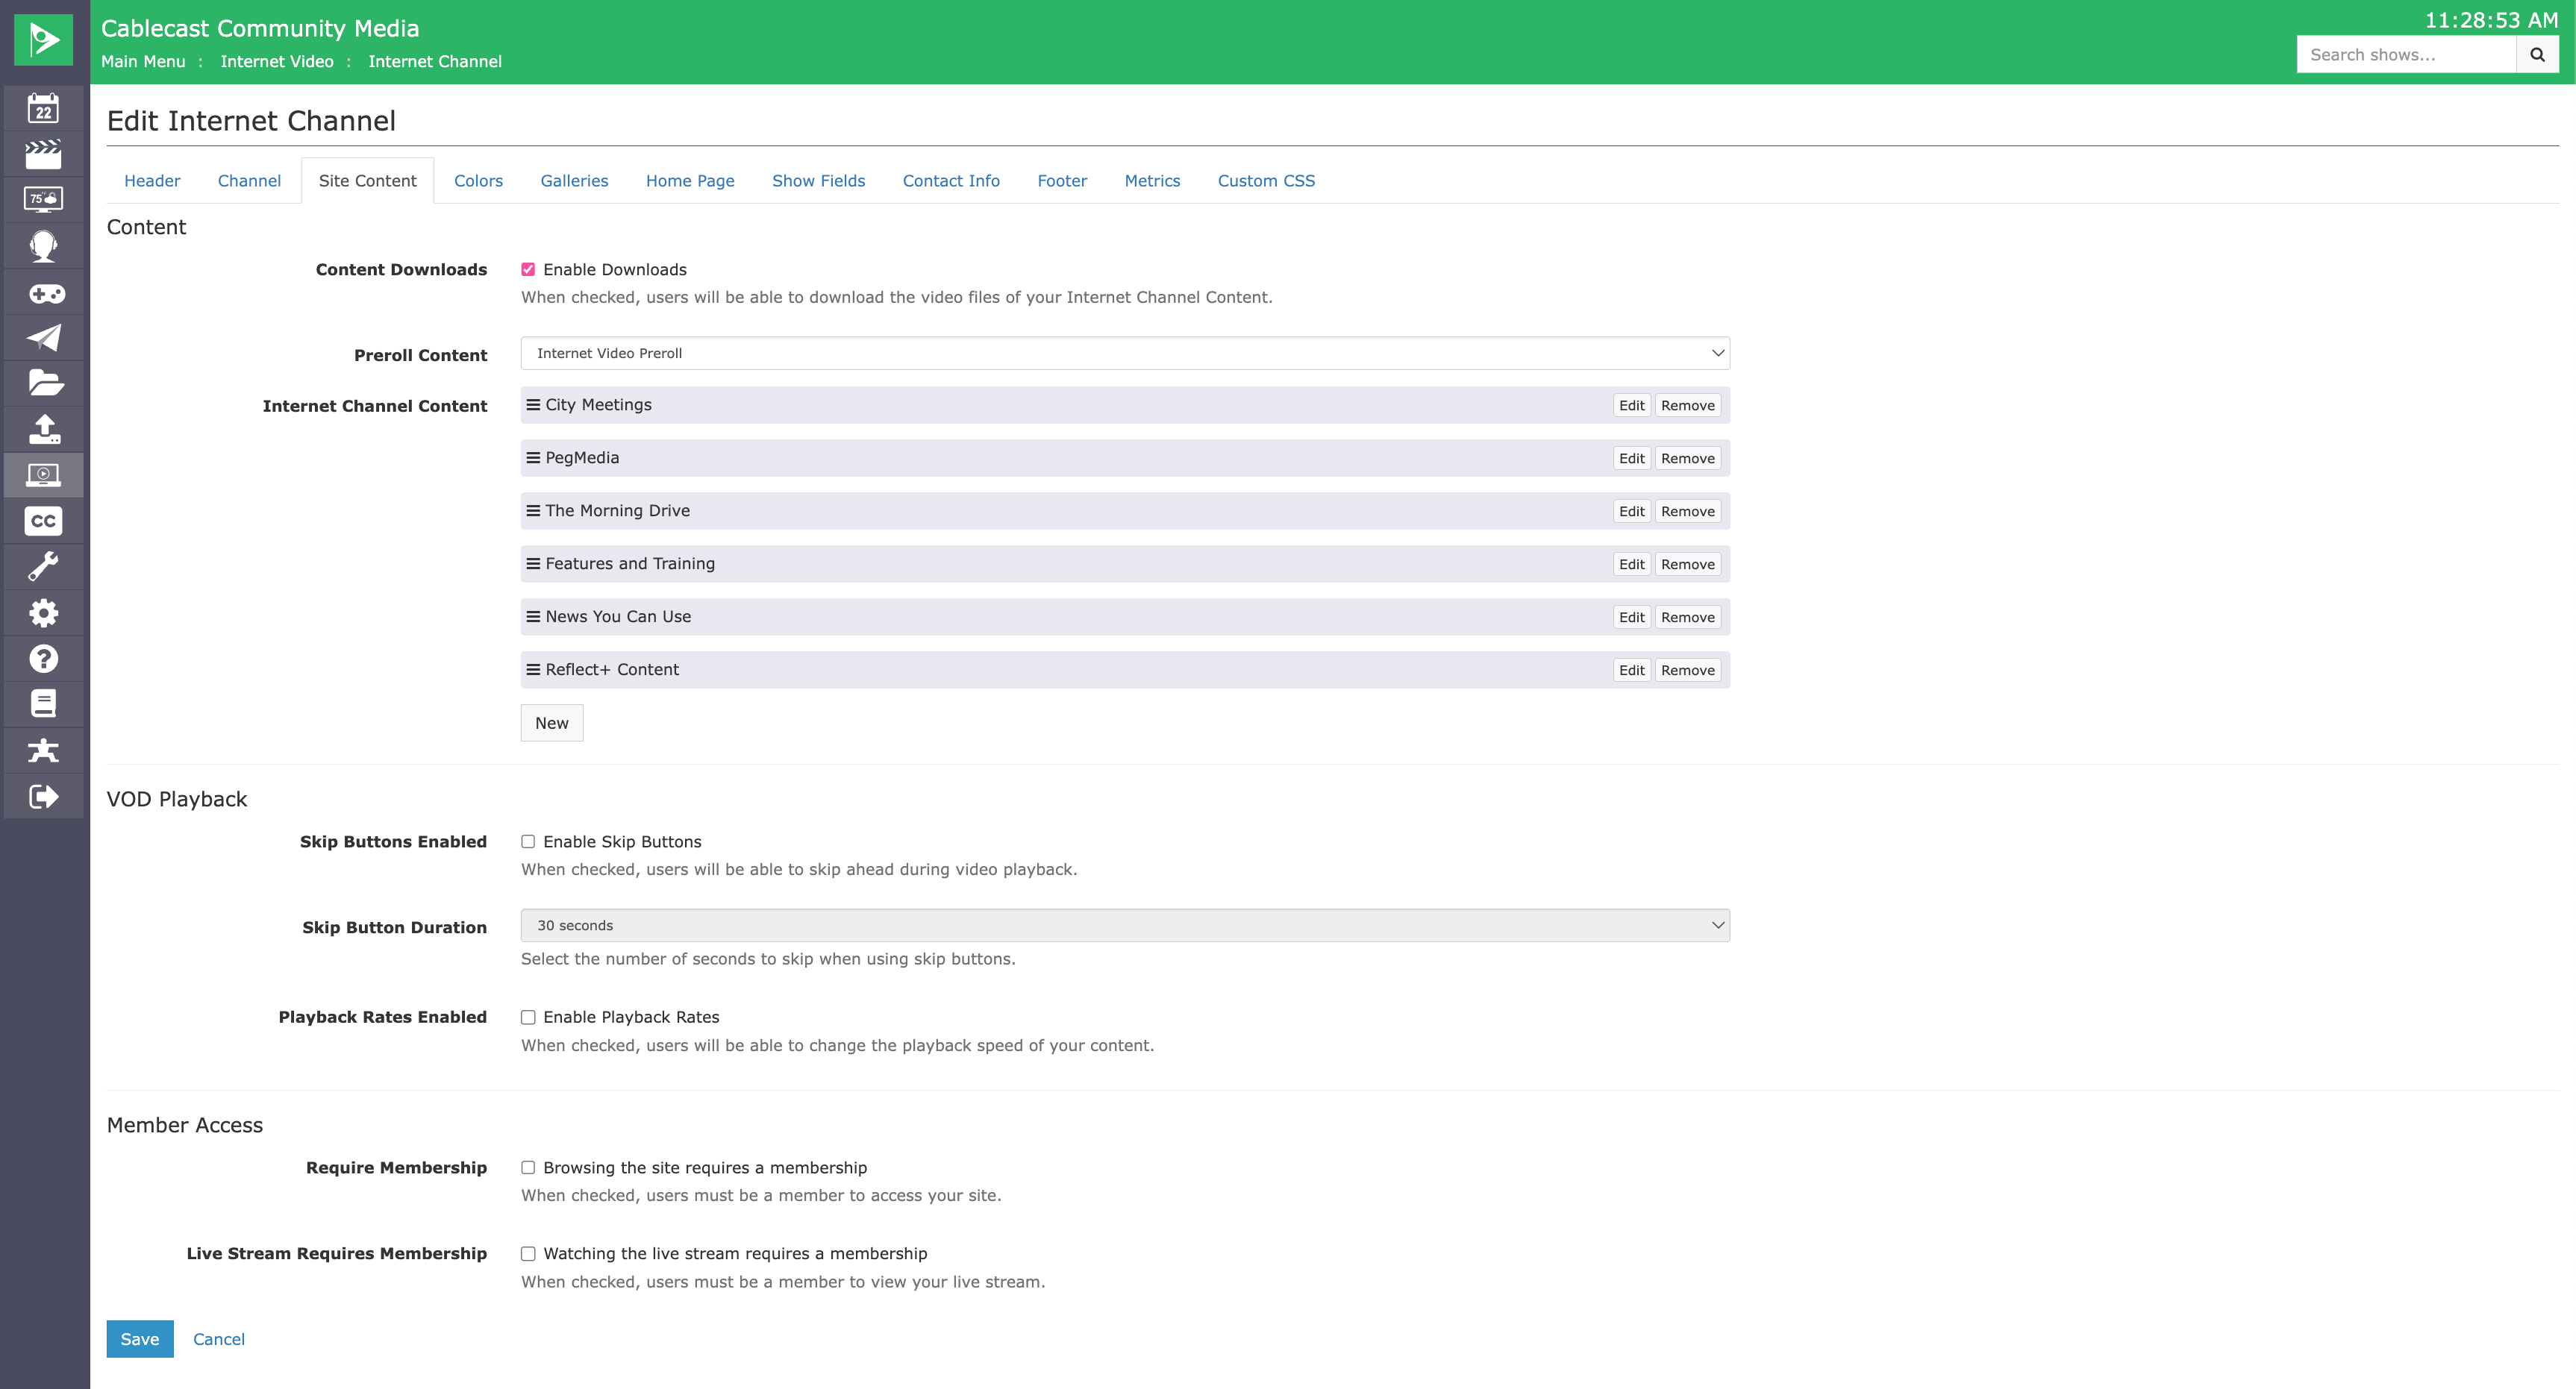Click the Search shows input field
This screenshot has height=1389, width=2576.
(x=2405, y=55)
